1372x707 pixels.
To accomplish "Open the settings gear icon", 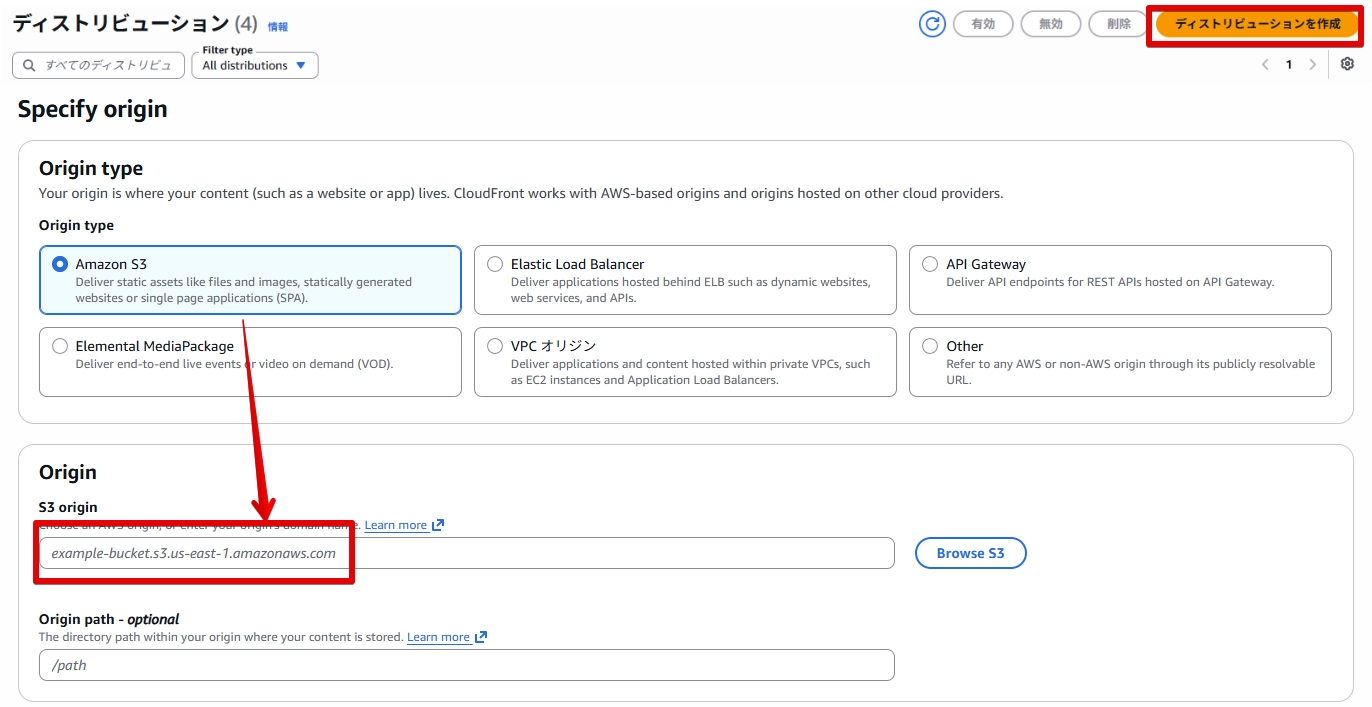I will (1347, 64).
